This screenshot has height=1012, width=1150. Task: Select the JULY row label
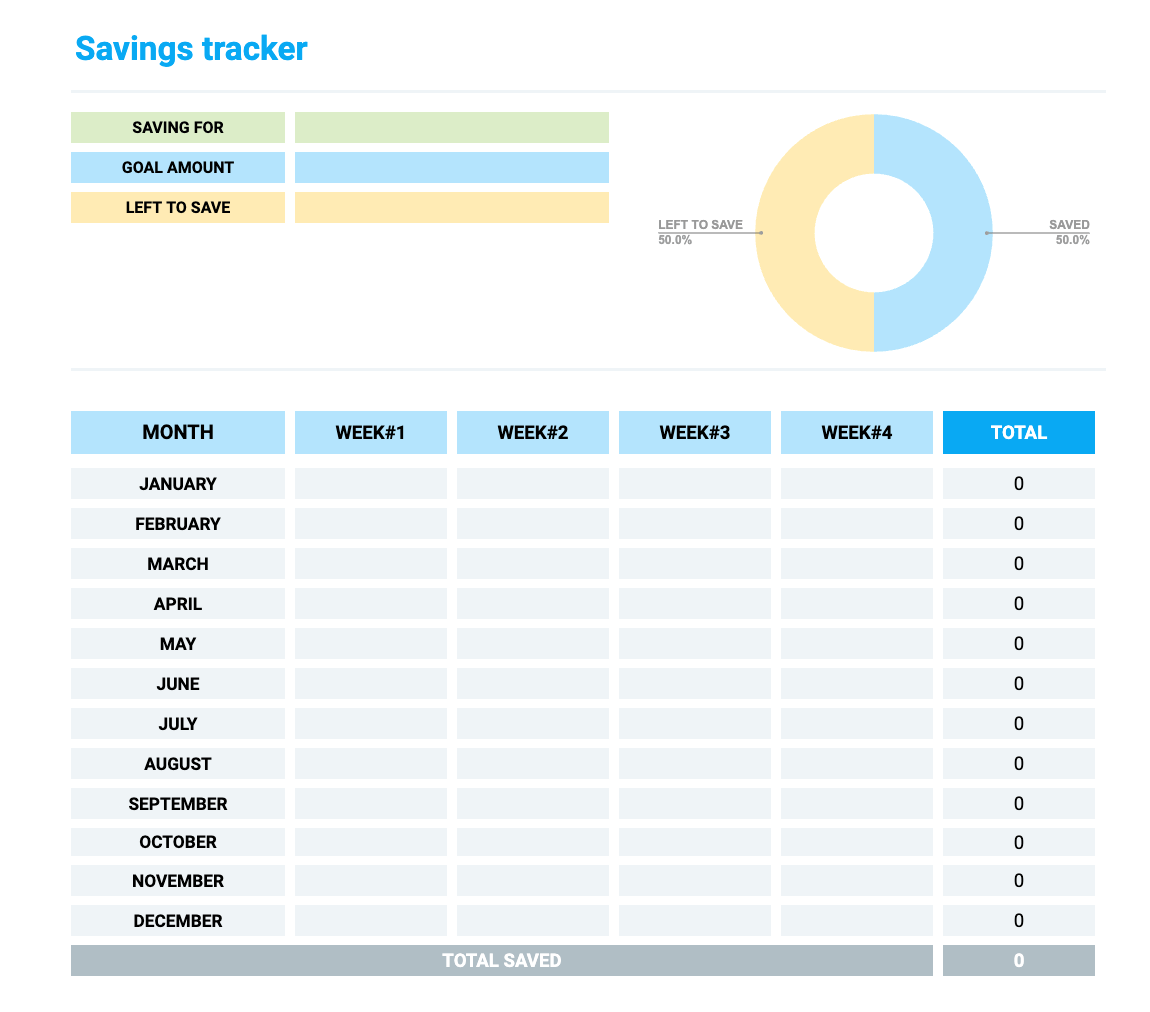tap(177, 724)
